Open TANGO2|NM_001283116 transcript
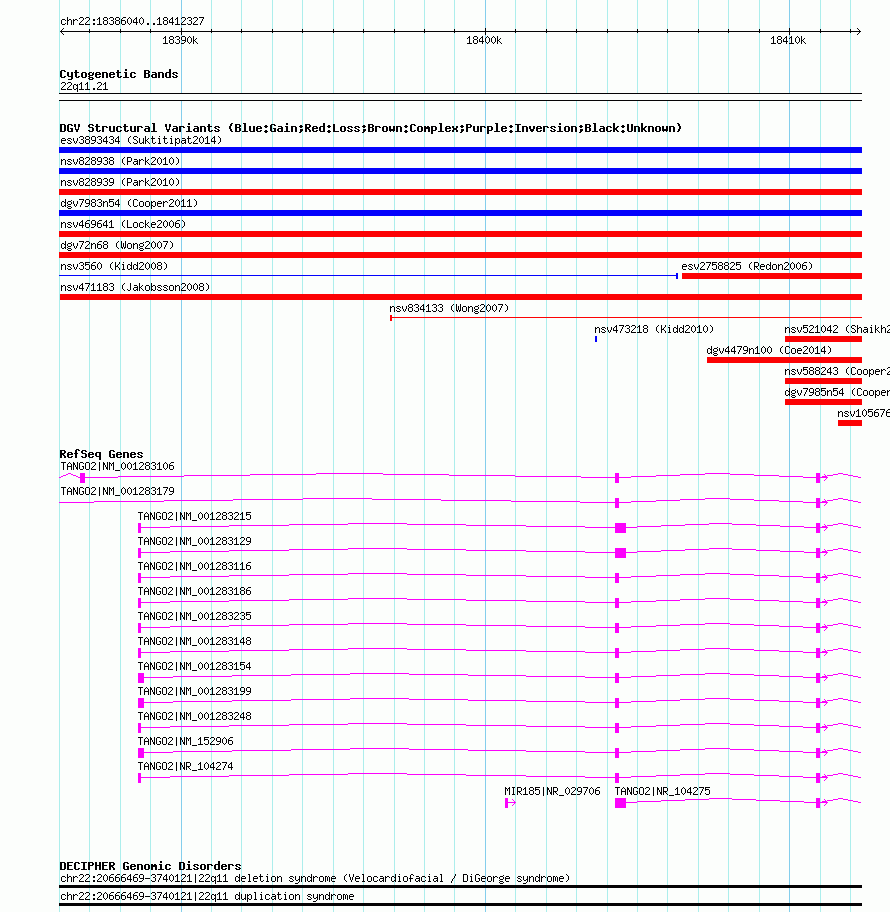Image resolution: width=890 pixels, height=912 pixels. (x=194, y=566)
